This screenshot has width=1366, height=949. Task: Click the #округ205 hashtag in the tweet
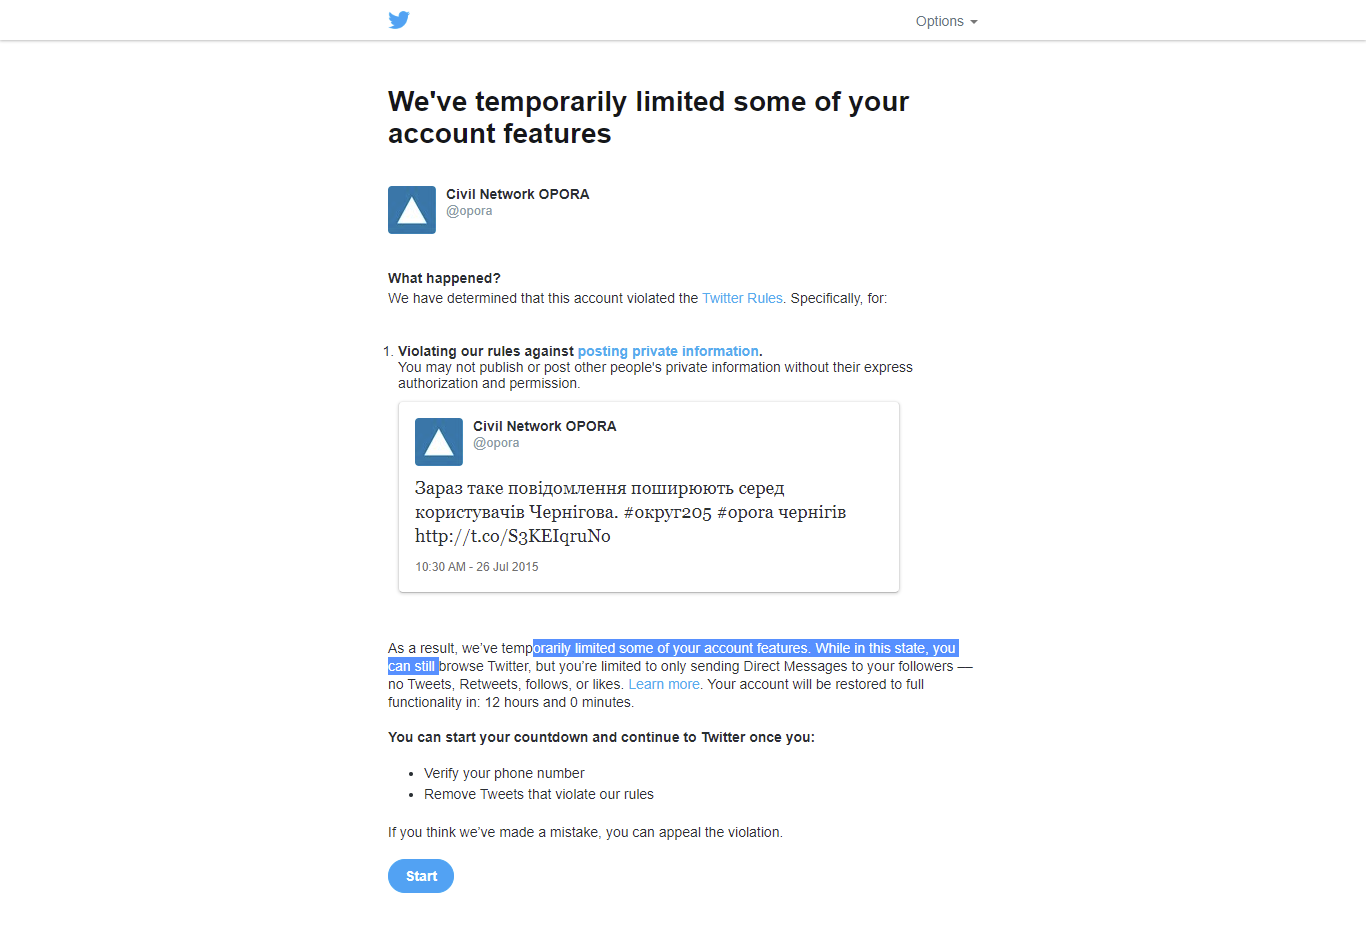[x=667, y=512]
